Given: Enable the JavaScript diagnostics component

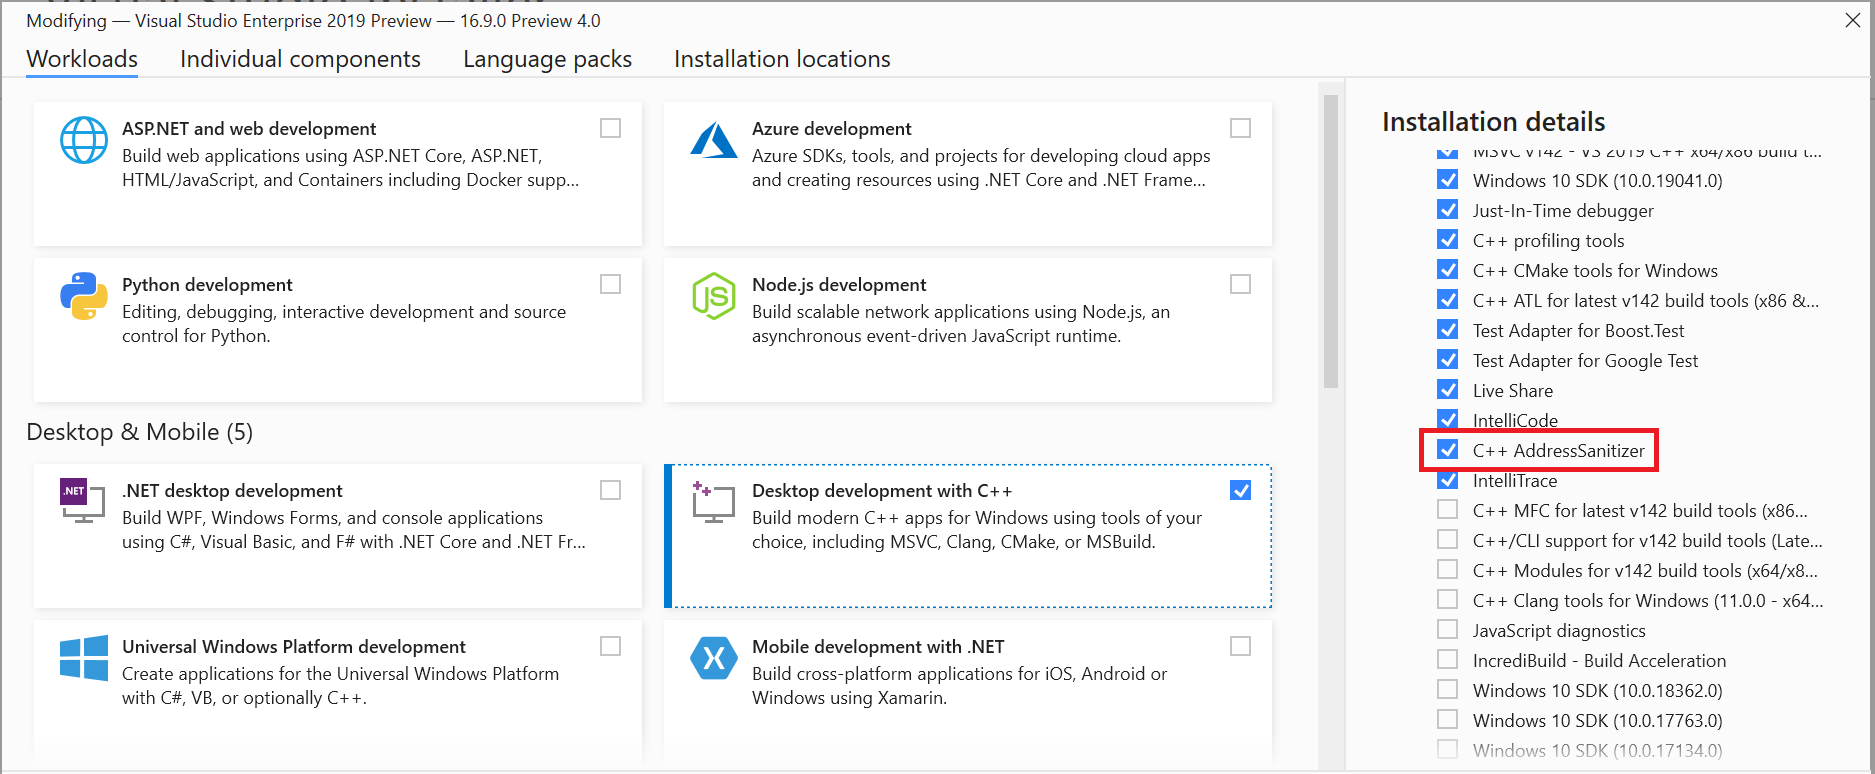Looking at the screenshot, I should click(x=1447, y=630).
